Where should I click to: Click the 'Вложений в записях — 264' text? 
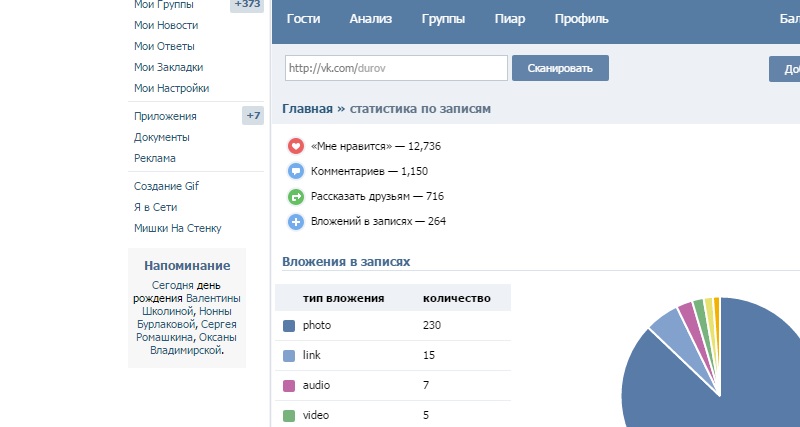[379, 221]
